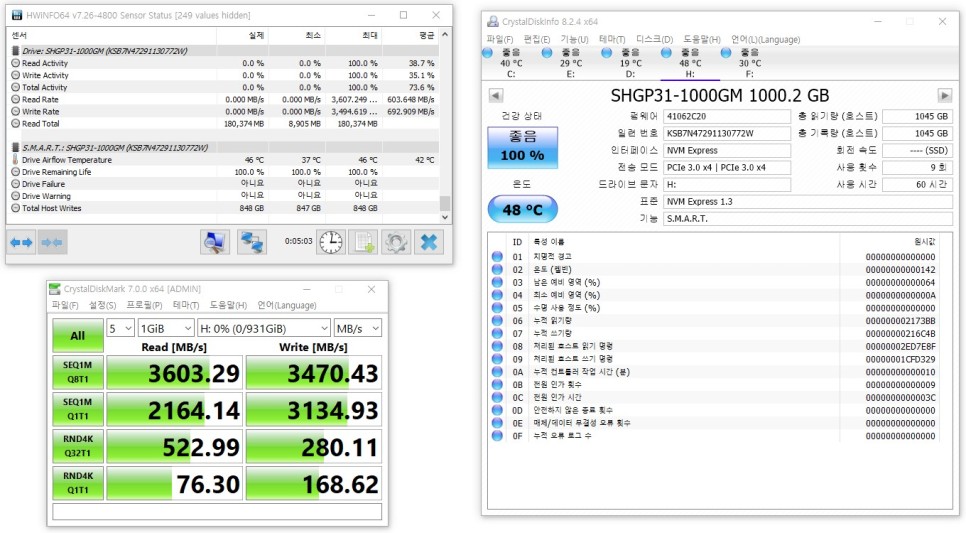Select drive H: 48 °C disk tab

pyautogui.click(x=690, y=63)
